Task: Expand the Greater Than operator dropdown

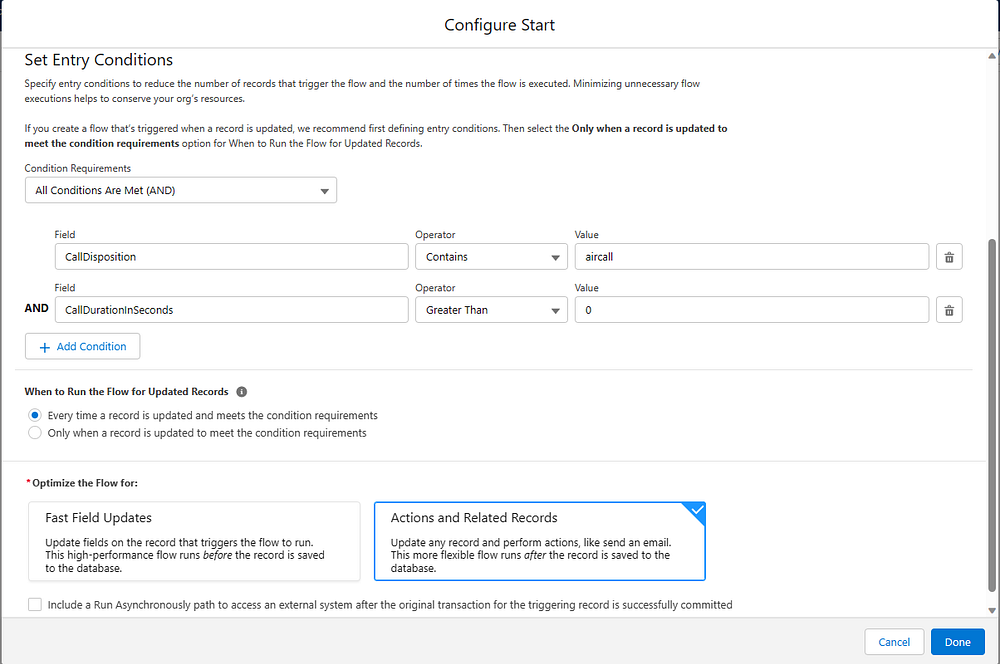Action: [x=491, y=310]
